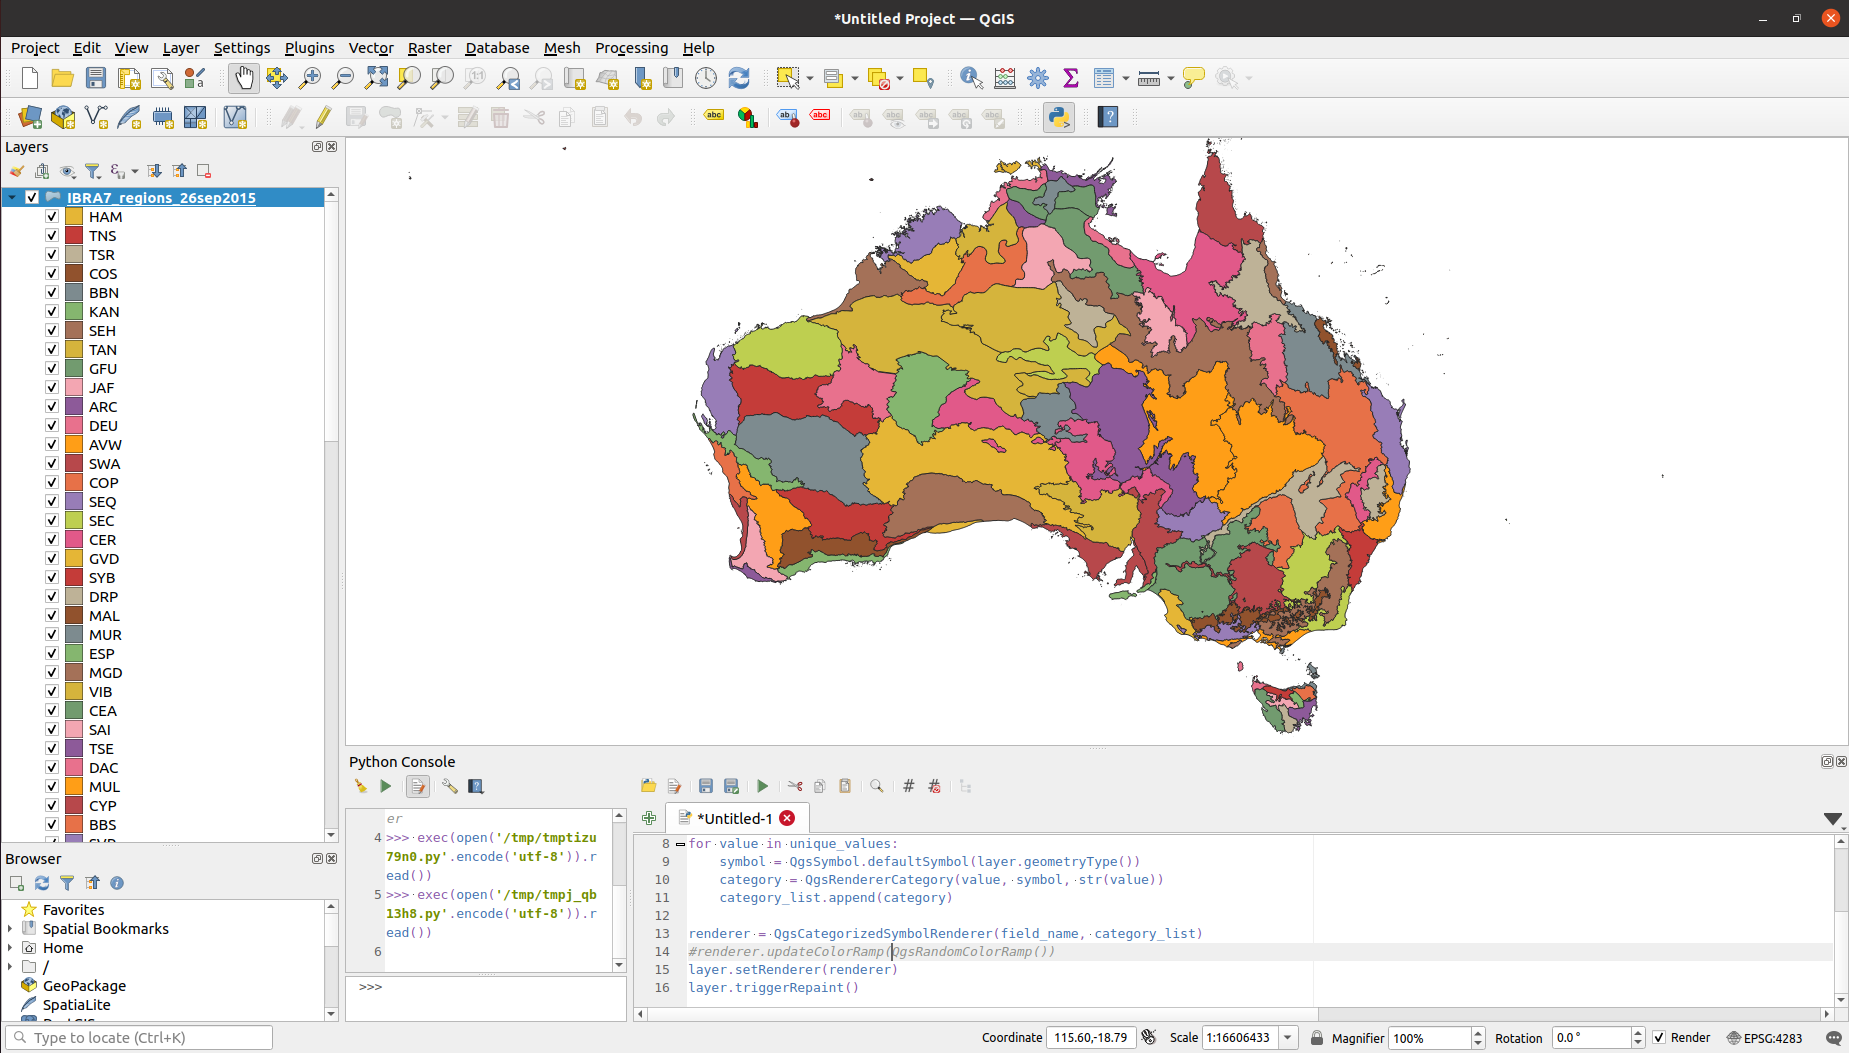
Task: Open the Plugins menu
Action: pyautogui.click(x=309, y=47)
